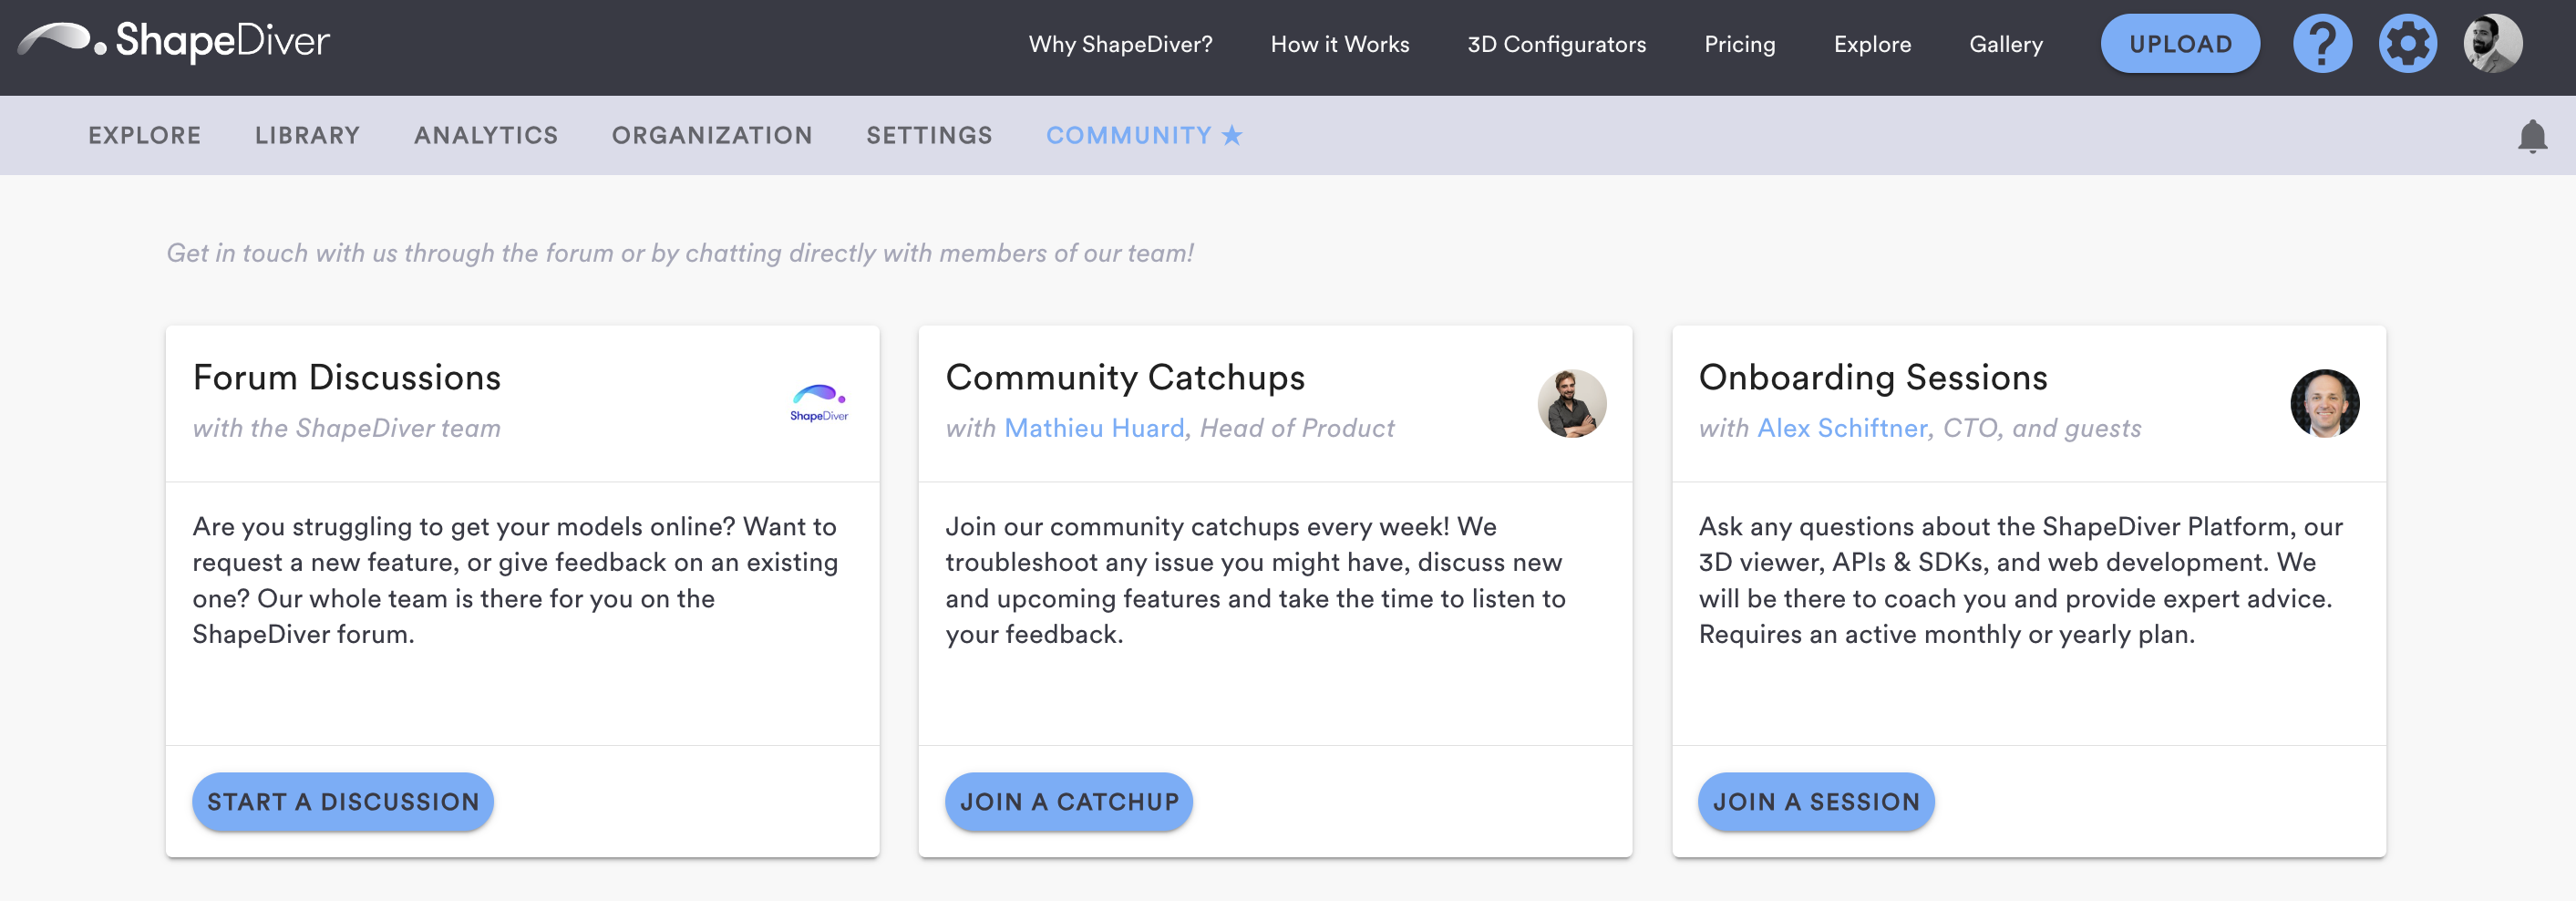2576x901 pixels.
Task: Open the Library tab
Action: pos(307,136)
